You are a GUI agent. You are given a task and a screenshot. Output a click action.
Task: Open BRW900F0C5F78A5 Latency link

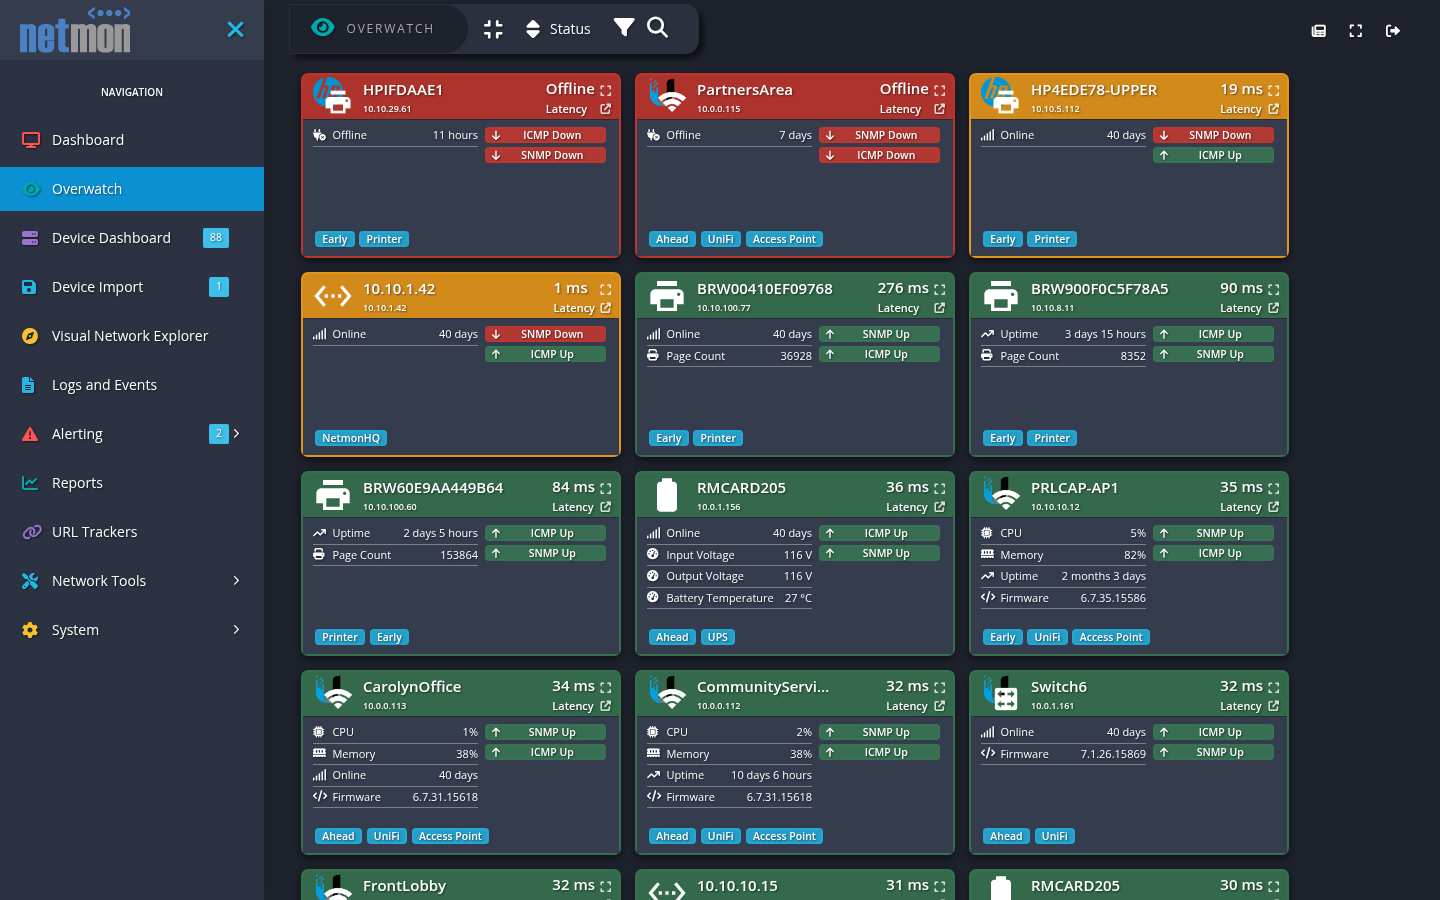click(1273, 308)
